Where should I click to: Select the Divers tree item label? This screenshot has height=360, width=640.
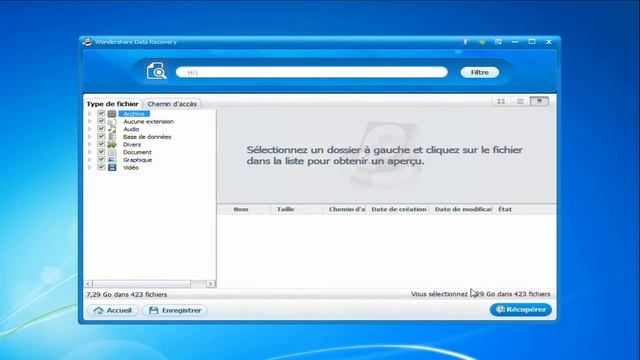[x=132, y=144]
